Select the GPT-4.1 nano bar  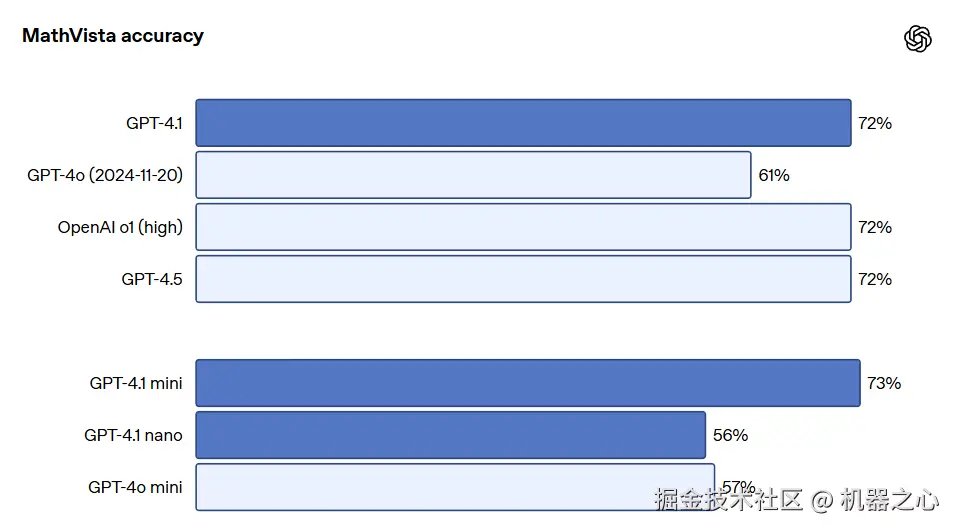(450, 435)
